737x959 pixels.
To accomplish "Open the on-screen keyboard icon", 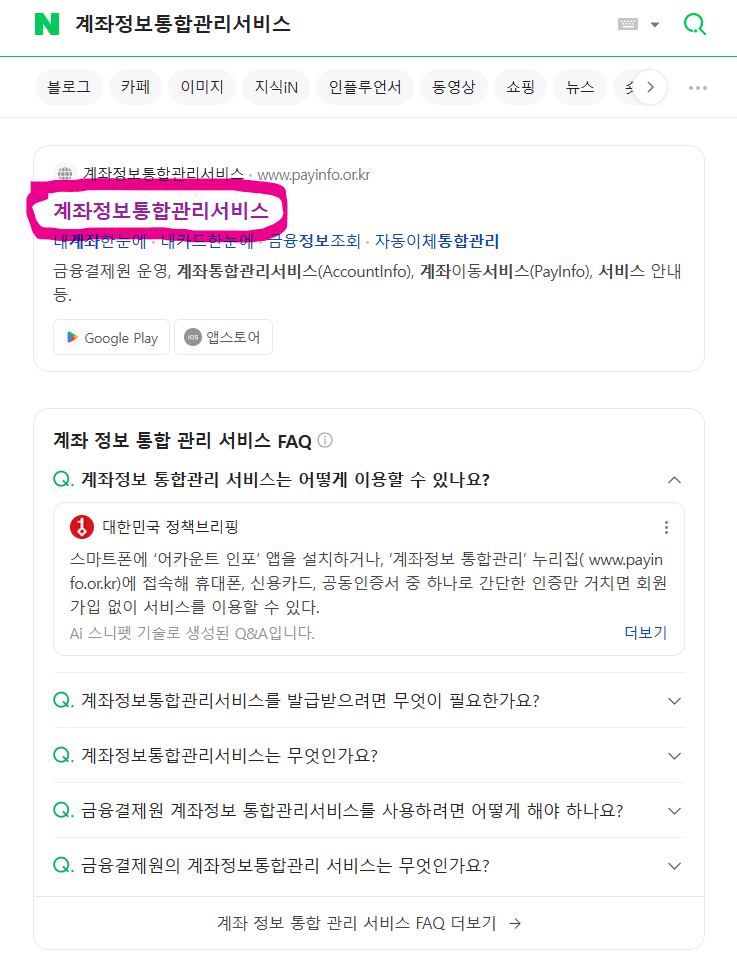I will click(x=628, y=24).
